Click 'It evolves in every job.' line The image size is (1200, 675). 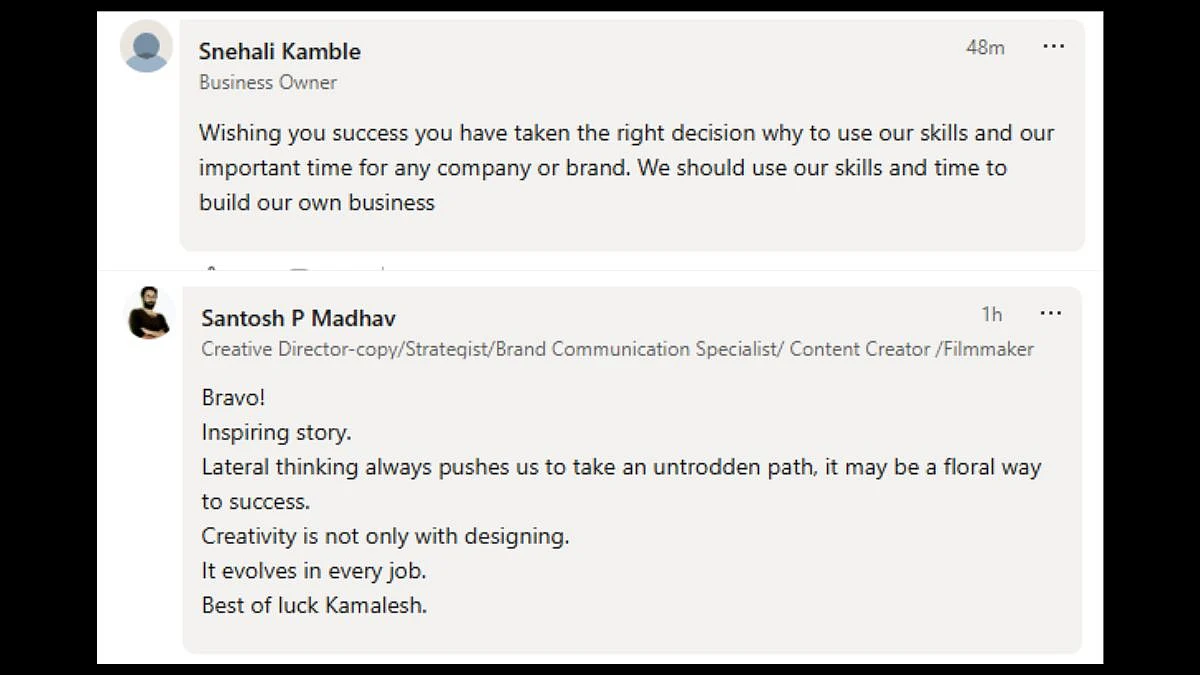[314, 571]
